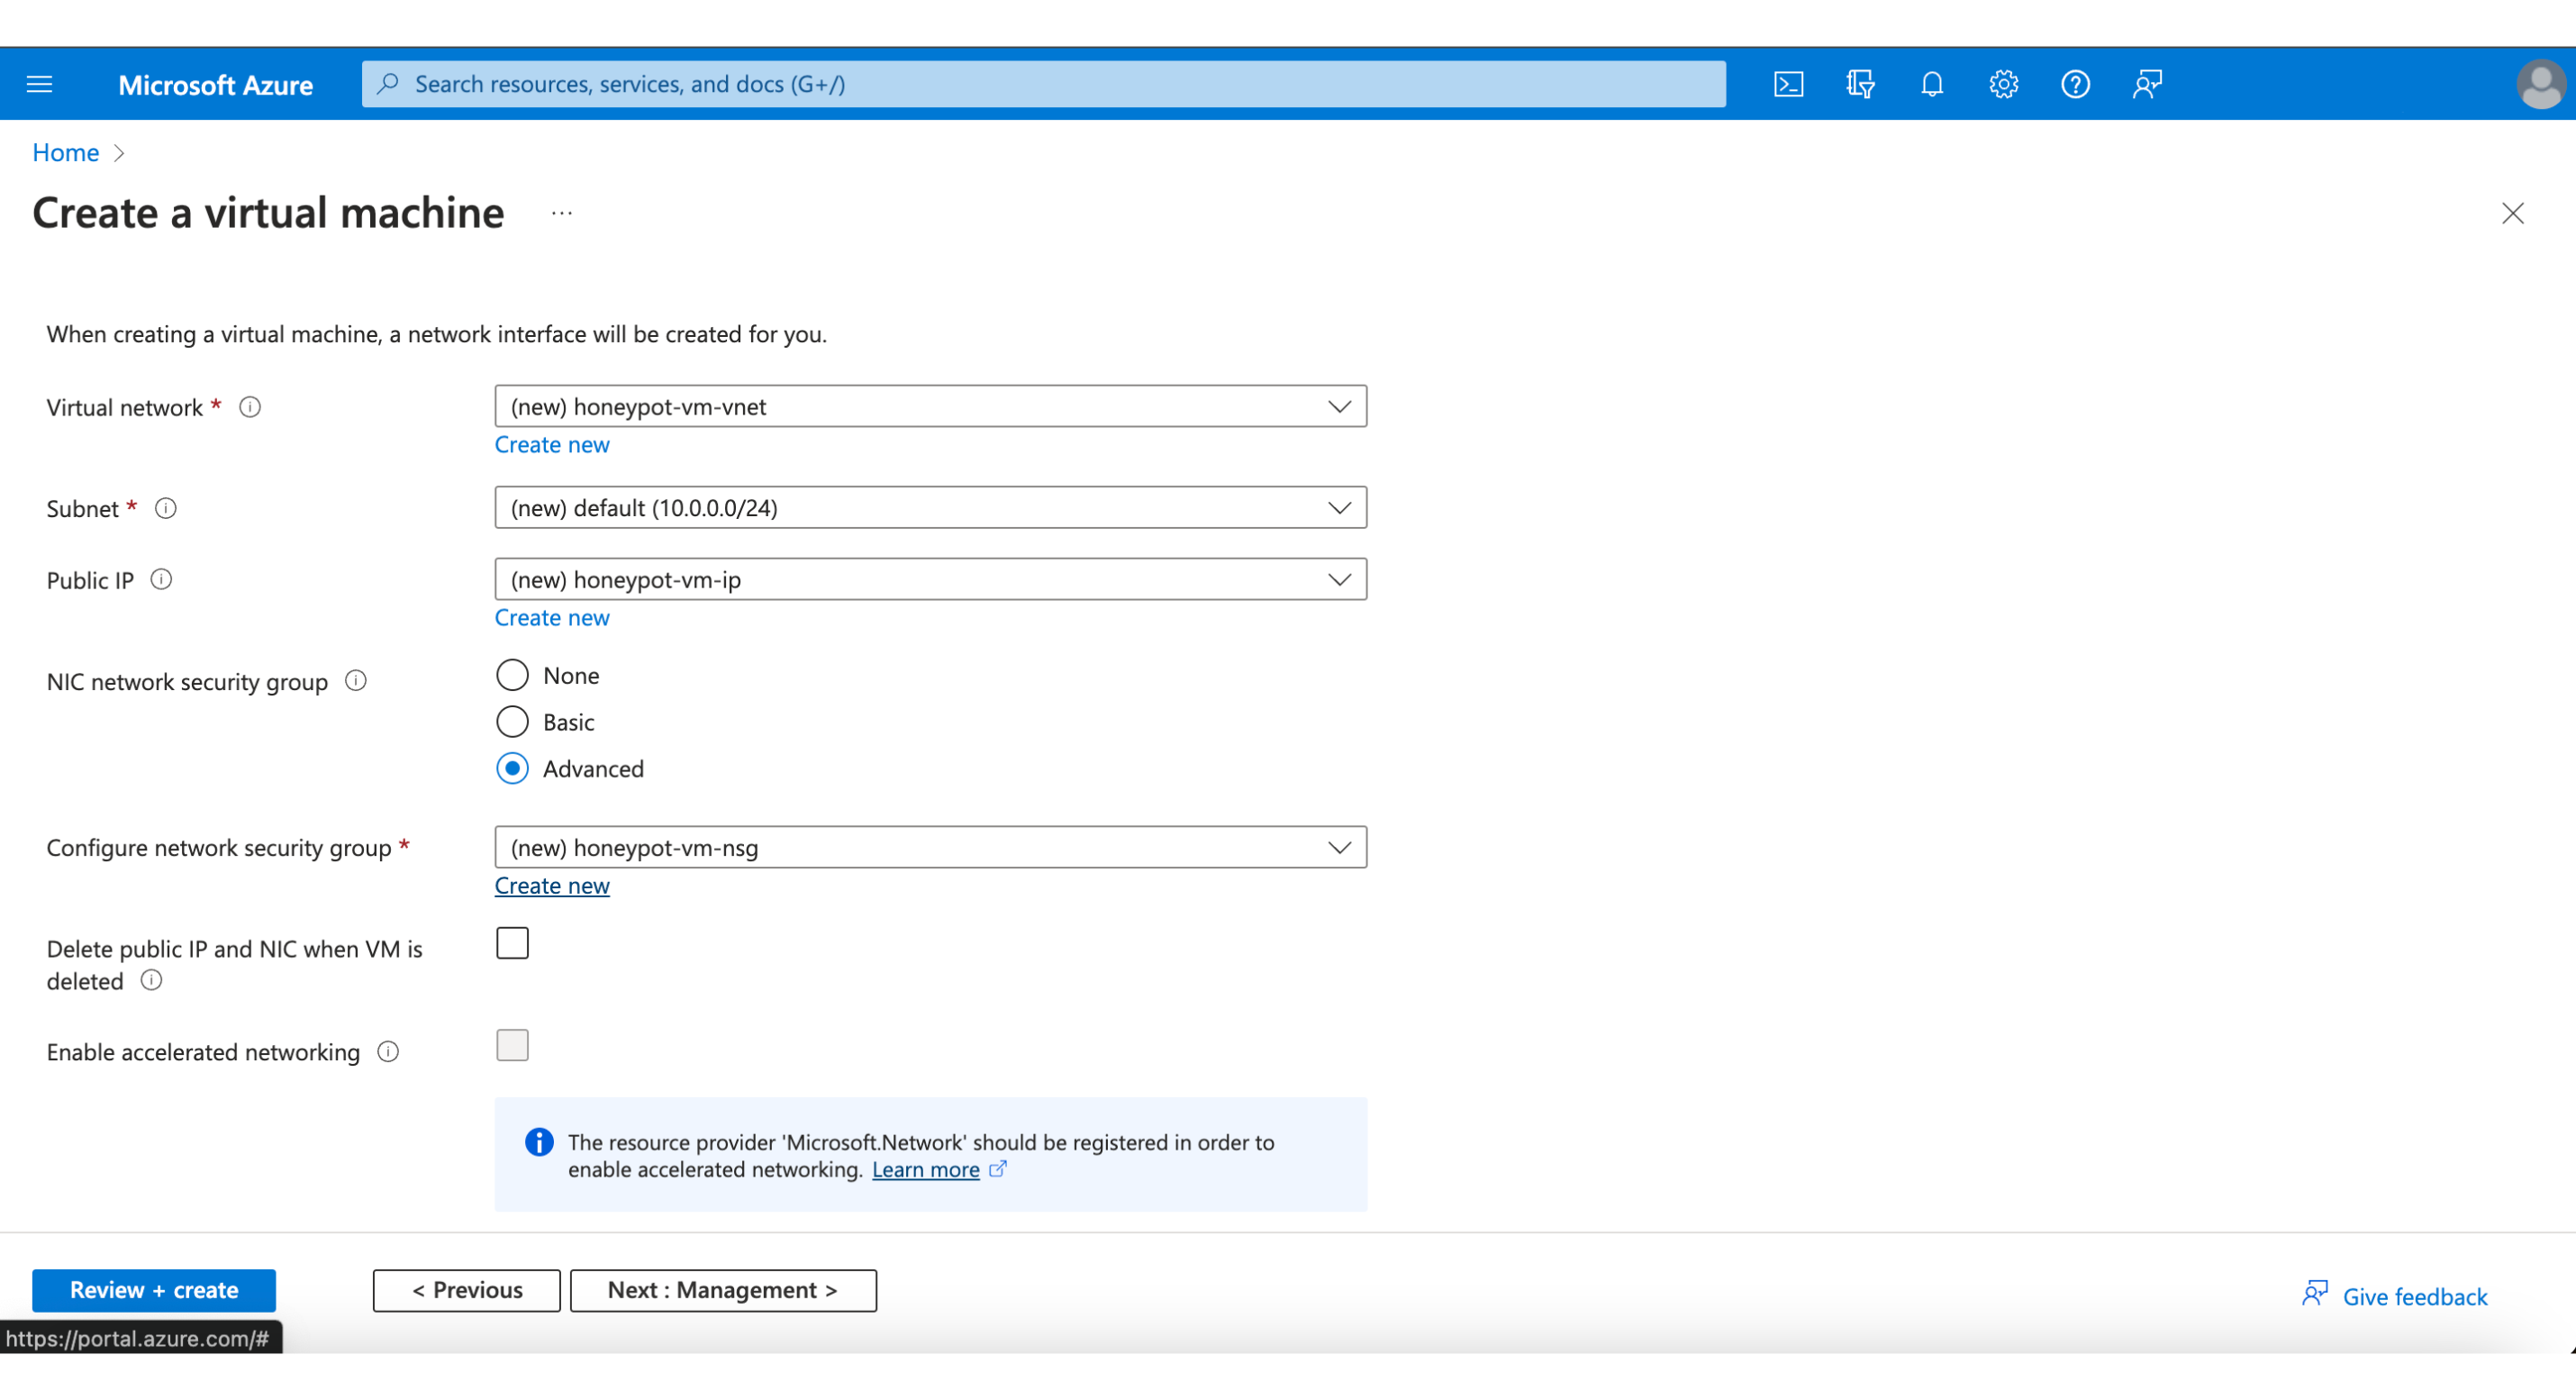Go to Home breadcrumb
The height and width of the screenshot is (1400, 2576).
point(65,153)
